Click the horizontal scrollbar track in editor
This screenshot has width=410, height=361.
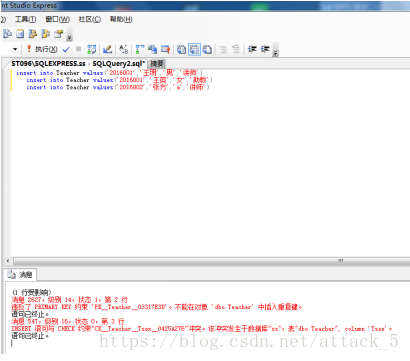pos(211,261)
